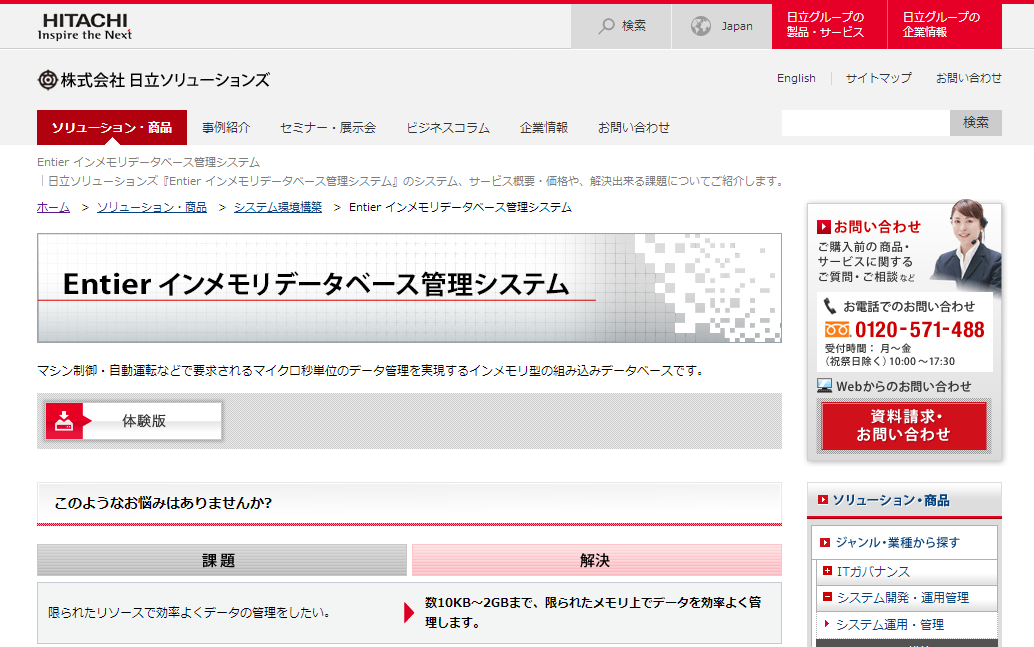Open the 日立グループの企業情報 header tab
Image resolution: width=1034 pixels, height=647 pixels.
944,26
